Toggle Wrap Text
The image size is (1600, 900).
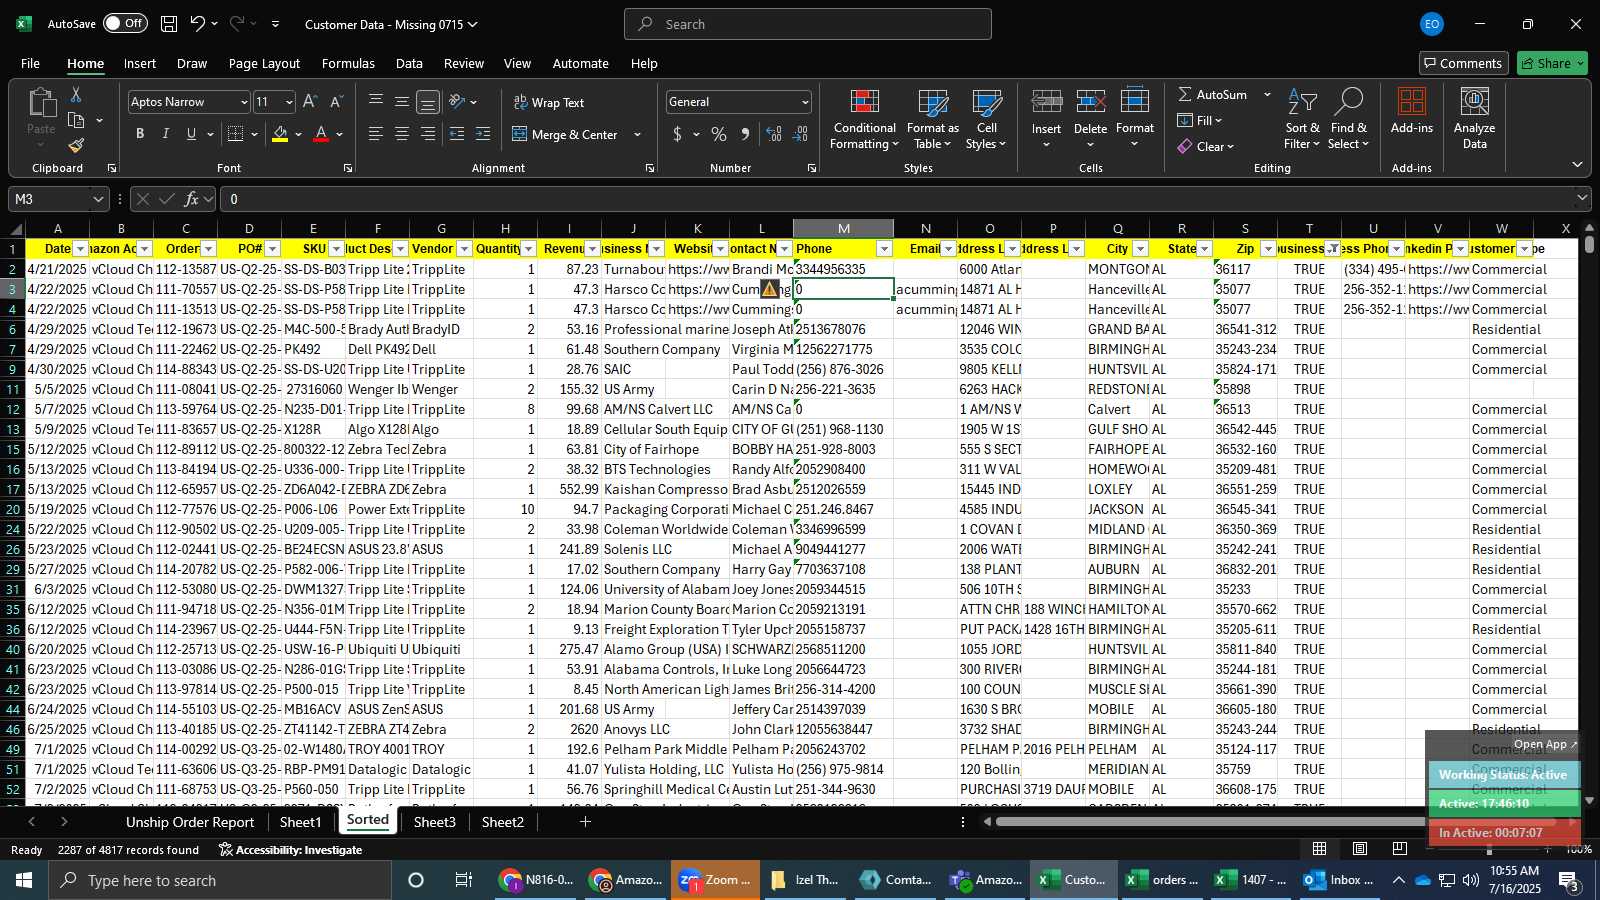click(549, 102)
